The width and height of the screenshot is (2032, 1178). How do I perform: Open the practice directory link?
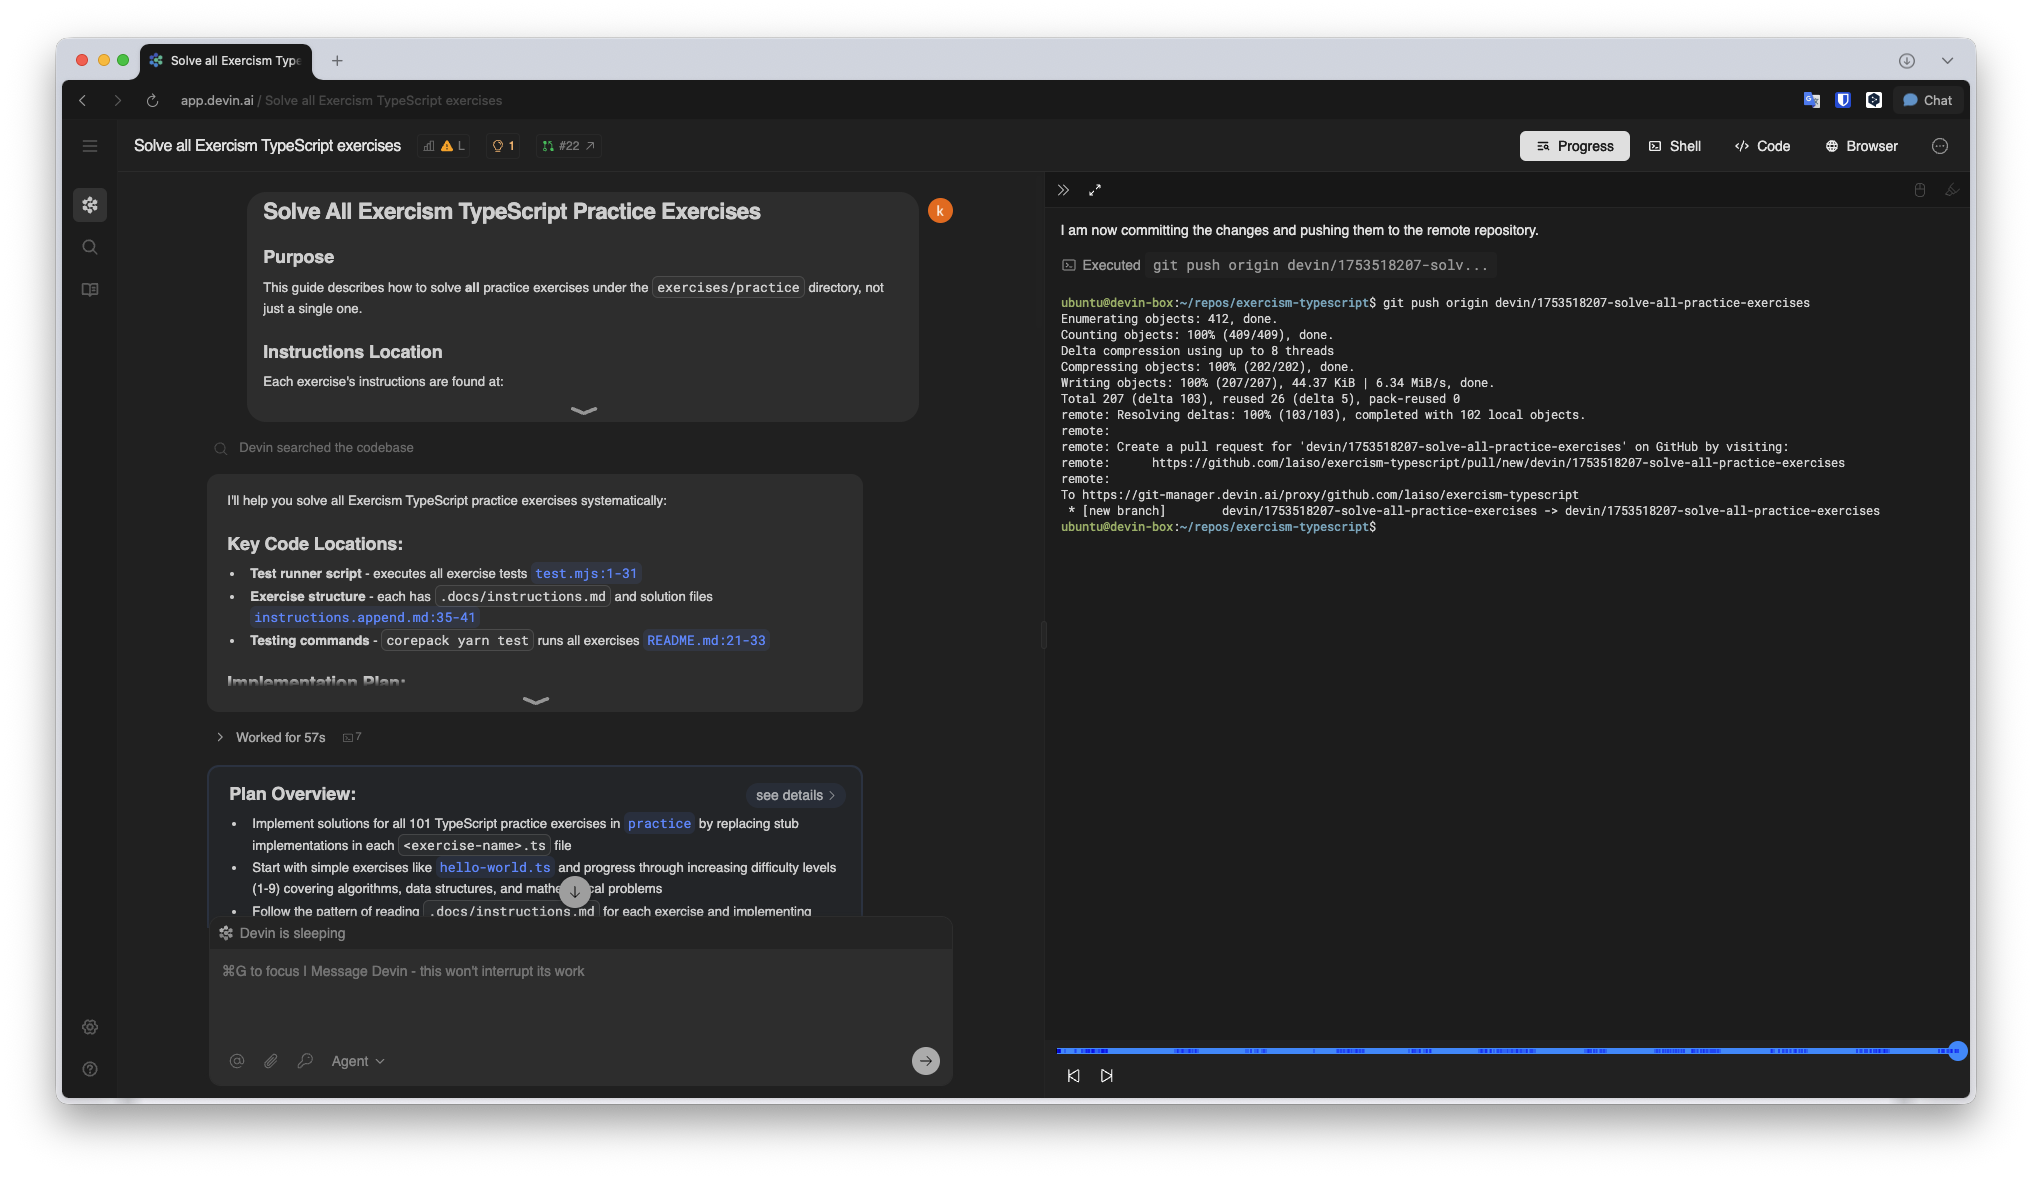click(x=659, y=824)
